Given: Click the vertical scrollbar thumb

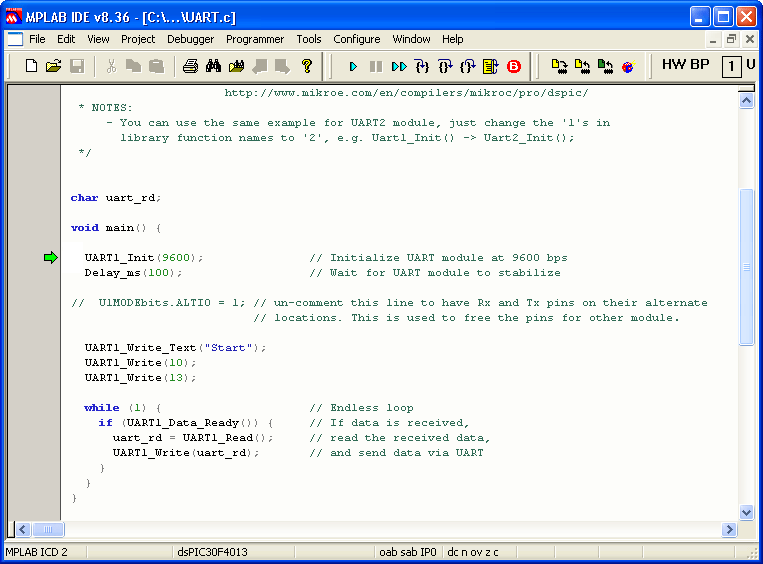Looking at the screenshot, I should point(746,267).
